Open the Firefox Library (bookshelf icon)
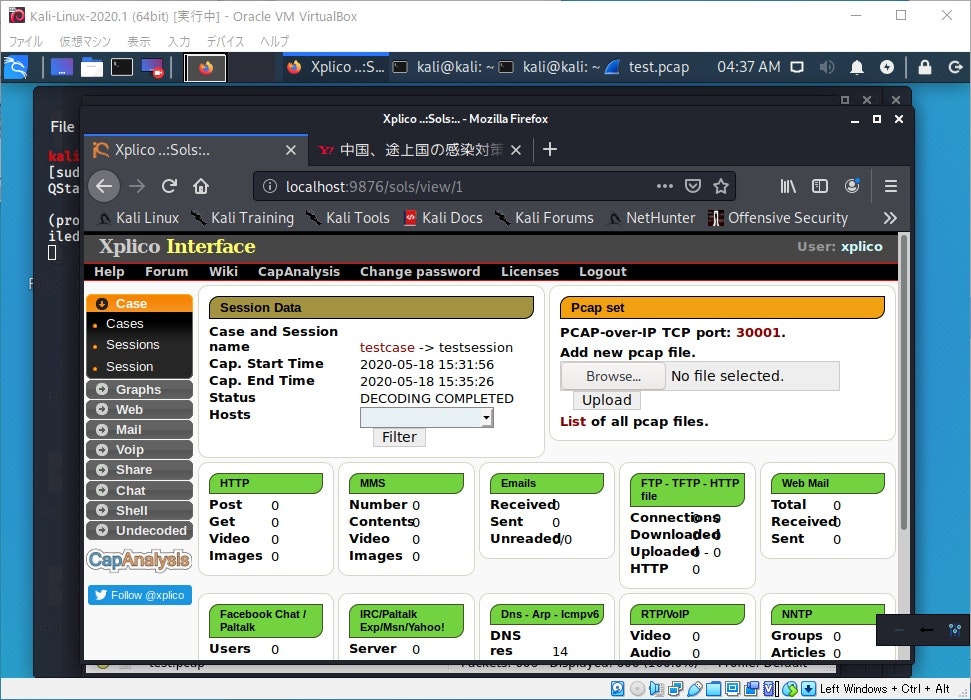This screenshot has width=971, height=700. point(787,186)
